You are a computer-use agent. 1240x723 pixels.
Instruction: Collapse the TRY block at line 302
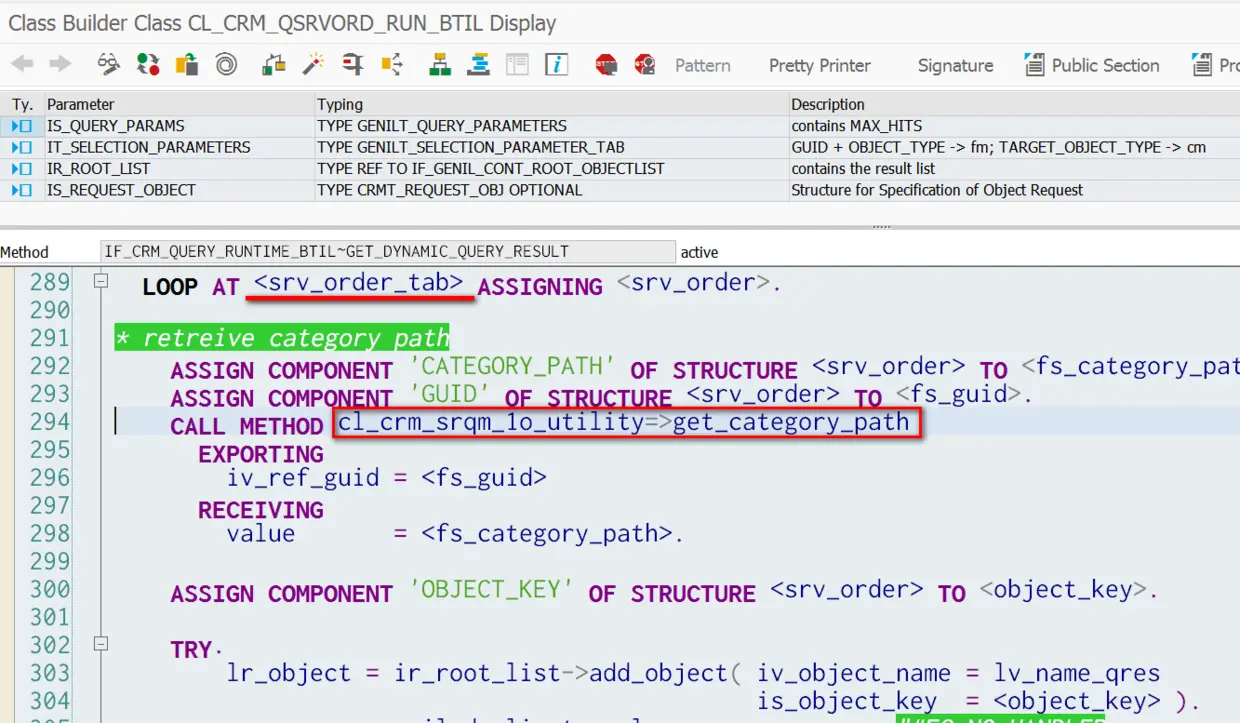[x=100, y=645]
